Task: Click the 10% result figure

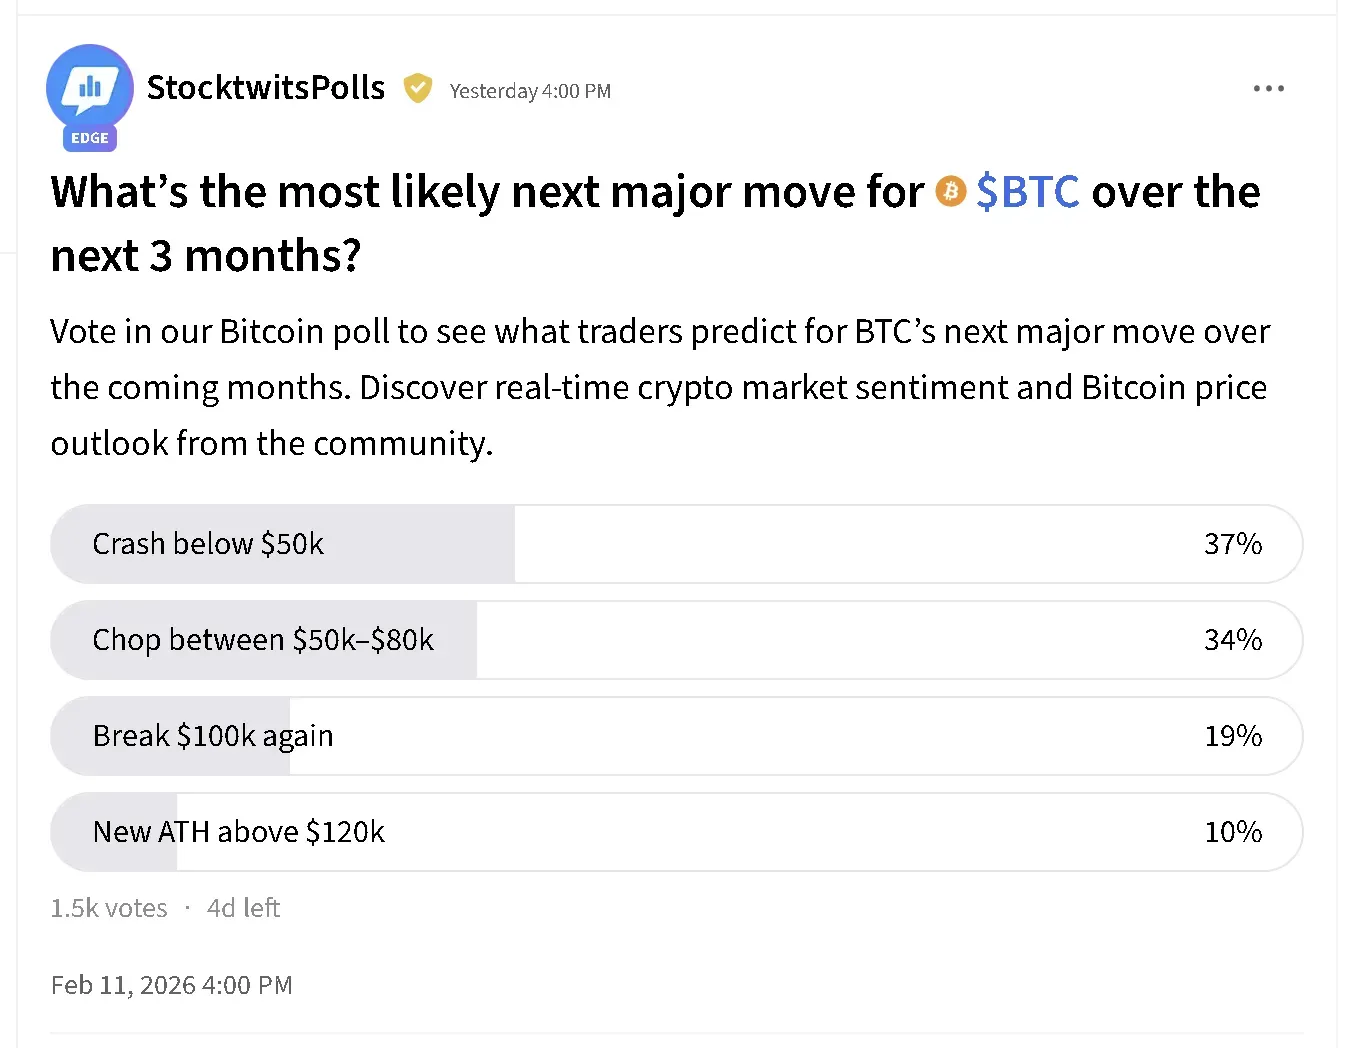Action: point(1232,832)
